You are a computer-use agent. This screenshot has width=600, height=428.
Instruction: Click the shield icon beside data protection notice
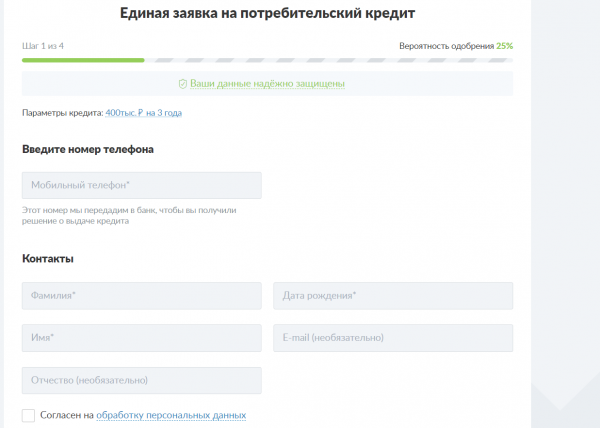(183, 84)
